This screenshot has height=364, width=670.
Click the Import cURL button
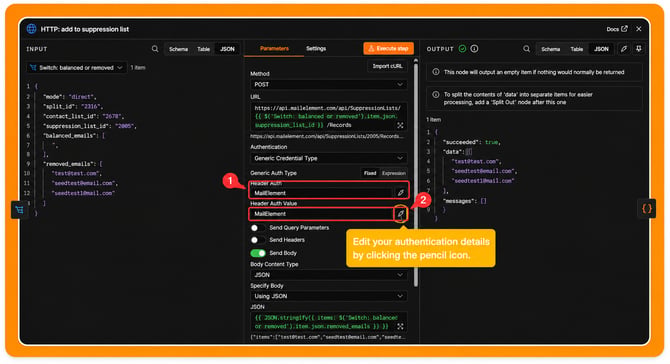coord(387,66)
